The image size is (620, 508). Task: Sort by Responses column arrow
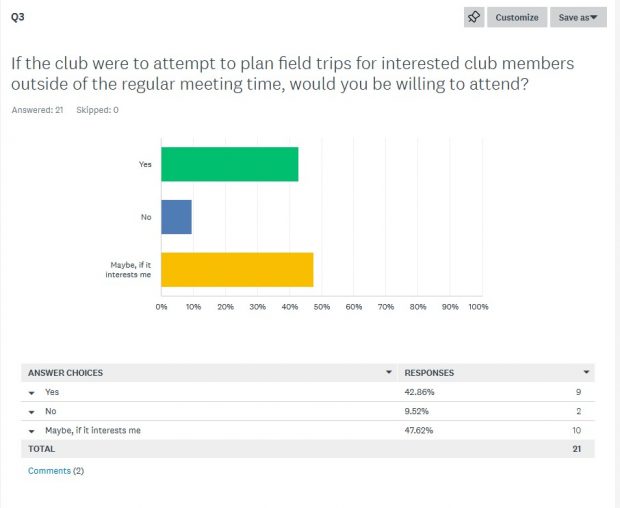click(x=586, y=373)
